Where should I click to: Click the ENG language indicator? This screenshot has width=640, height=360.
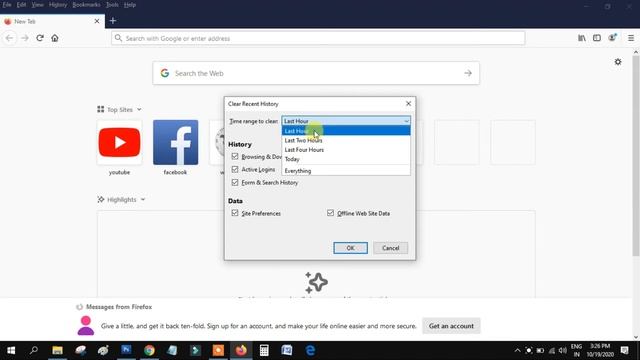(x=576, y=350)
